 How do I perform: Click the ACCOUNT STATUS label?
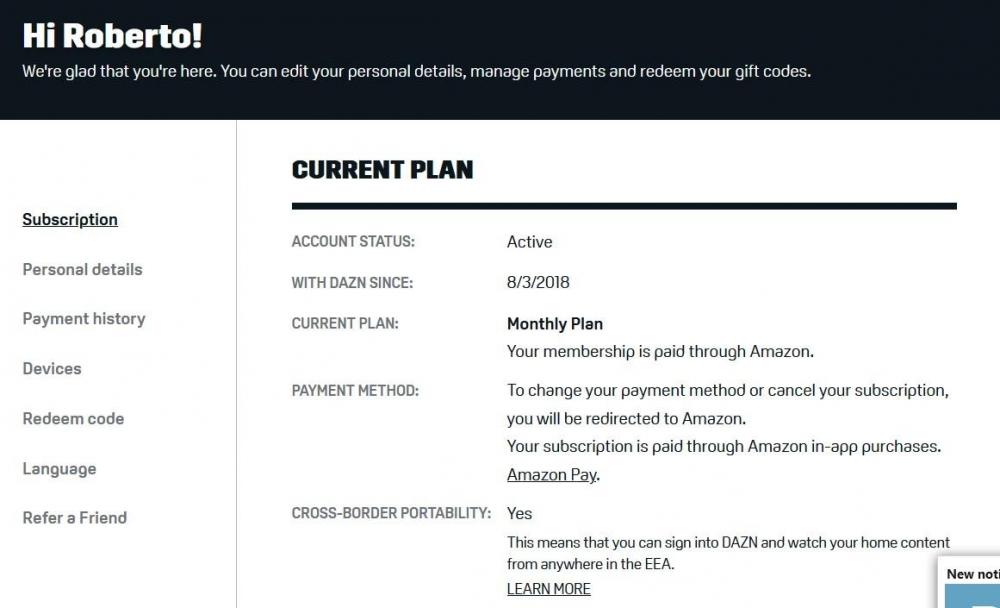353,242
